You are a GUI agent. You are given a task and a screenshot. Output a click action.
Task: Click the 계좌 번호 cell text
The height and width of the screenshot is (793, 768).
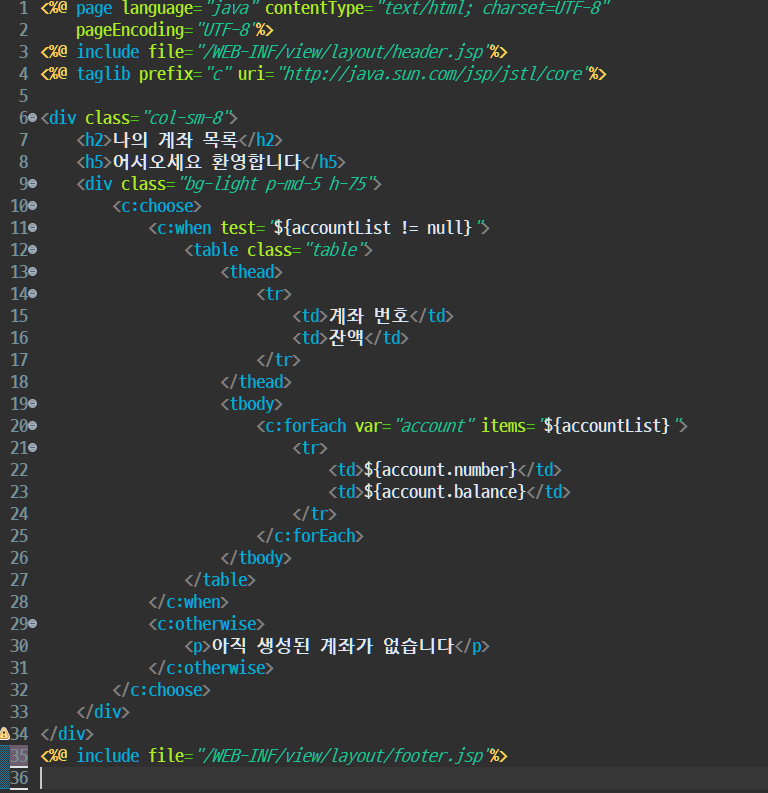coord(369,316)
